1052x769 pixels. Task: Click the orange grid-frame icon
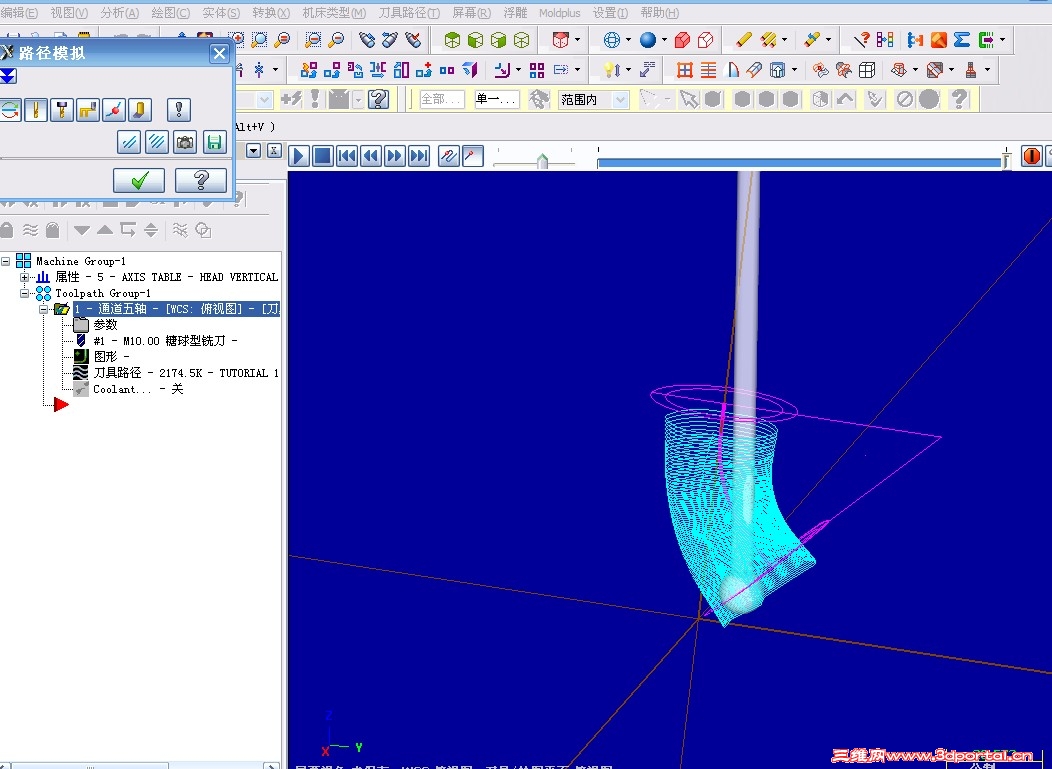point(684,70)
